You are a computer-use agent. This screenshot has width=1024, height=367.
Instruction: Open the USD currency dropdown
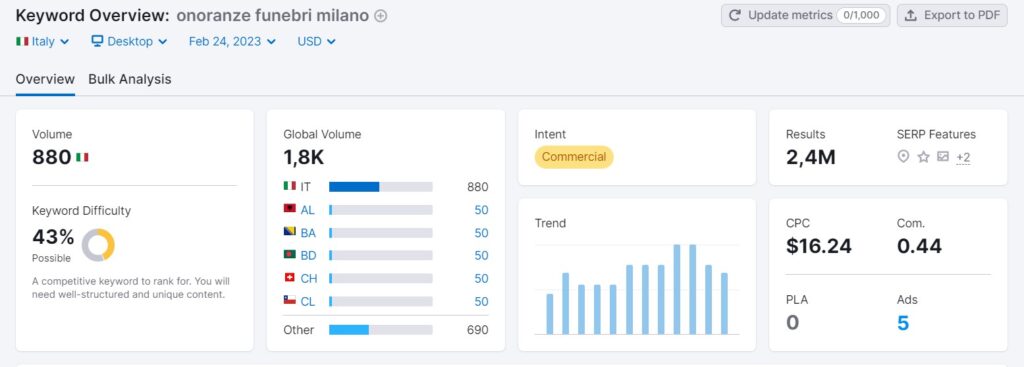(x=317, y=41)
